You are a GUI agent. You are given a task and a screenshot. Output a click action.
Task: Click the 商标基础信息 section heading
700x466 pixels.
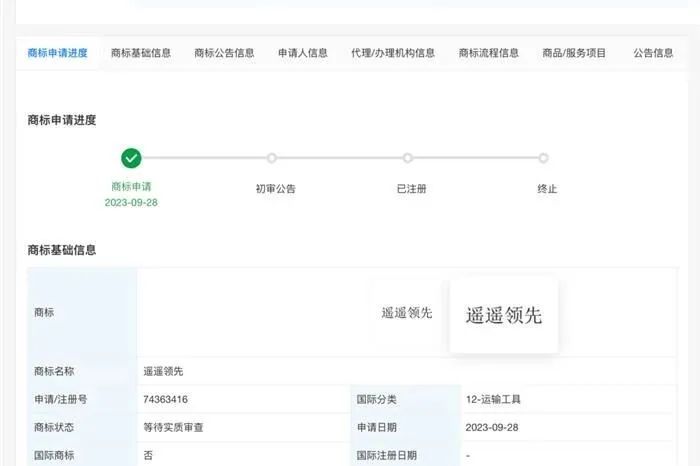(x=62, y=250)
